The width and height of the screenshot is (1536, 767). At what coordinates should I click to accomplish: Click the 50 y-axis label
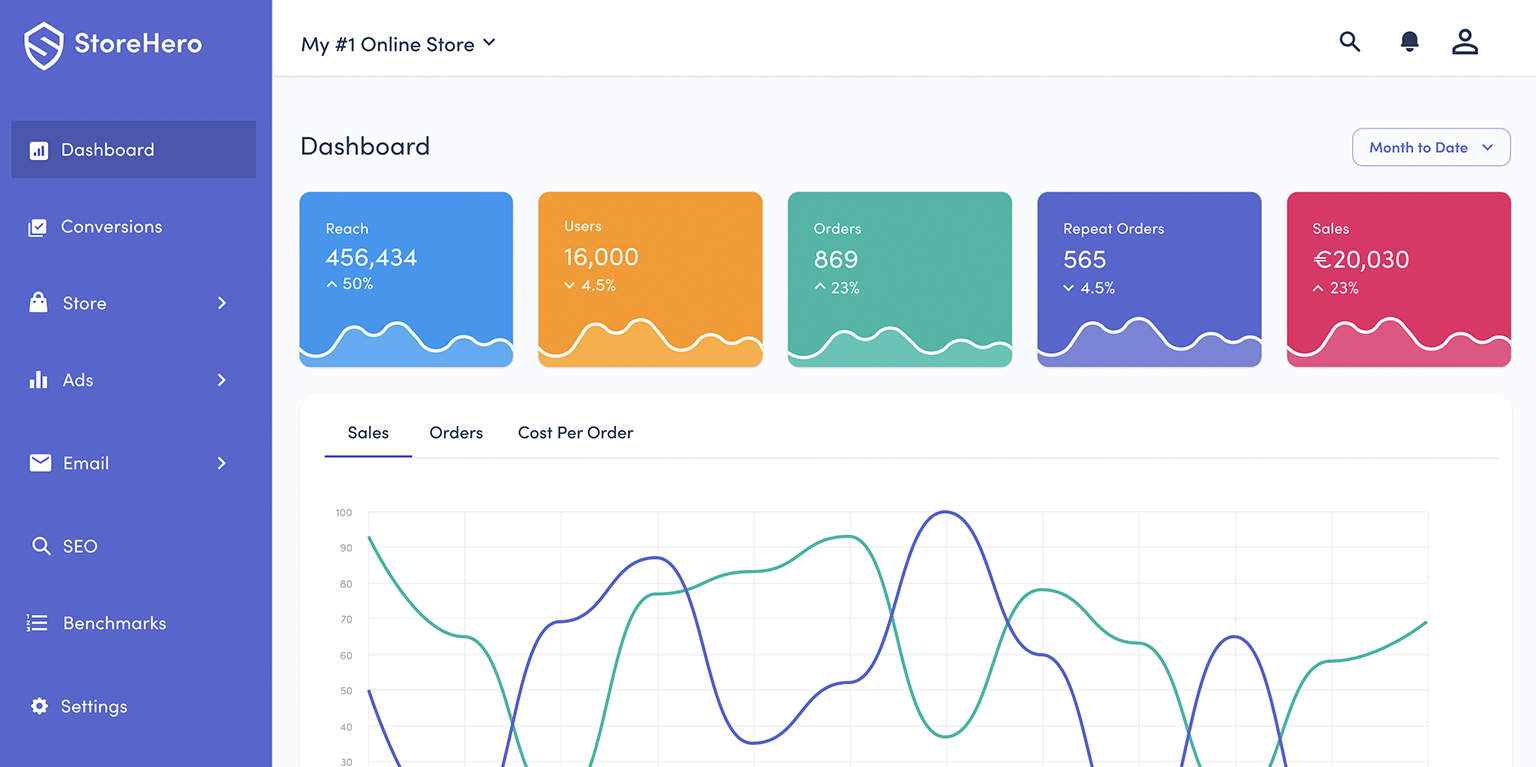[346, 691]
